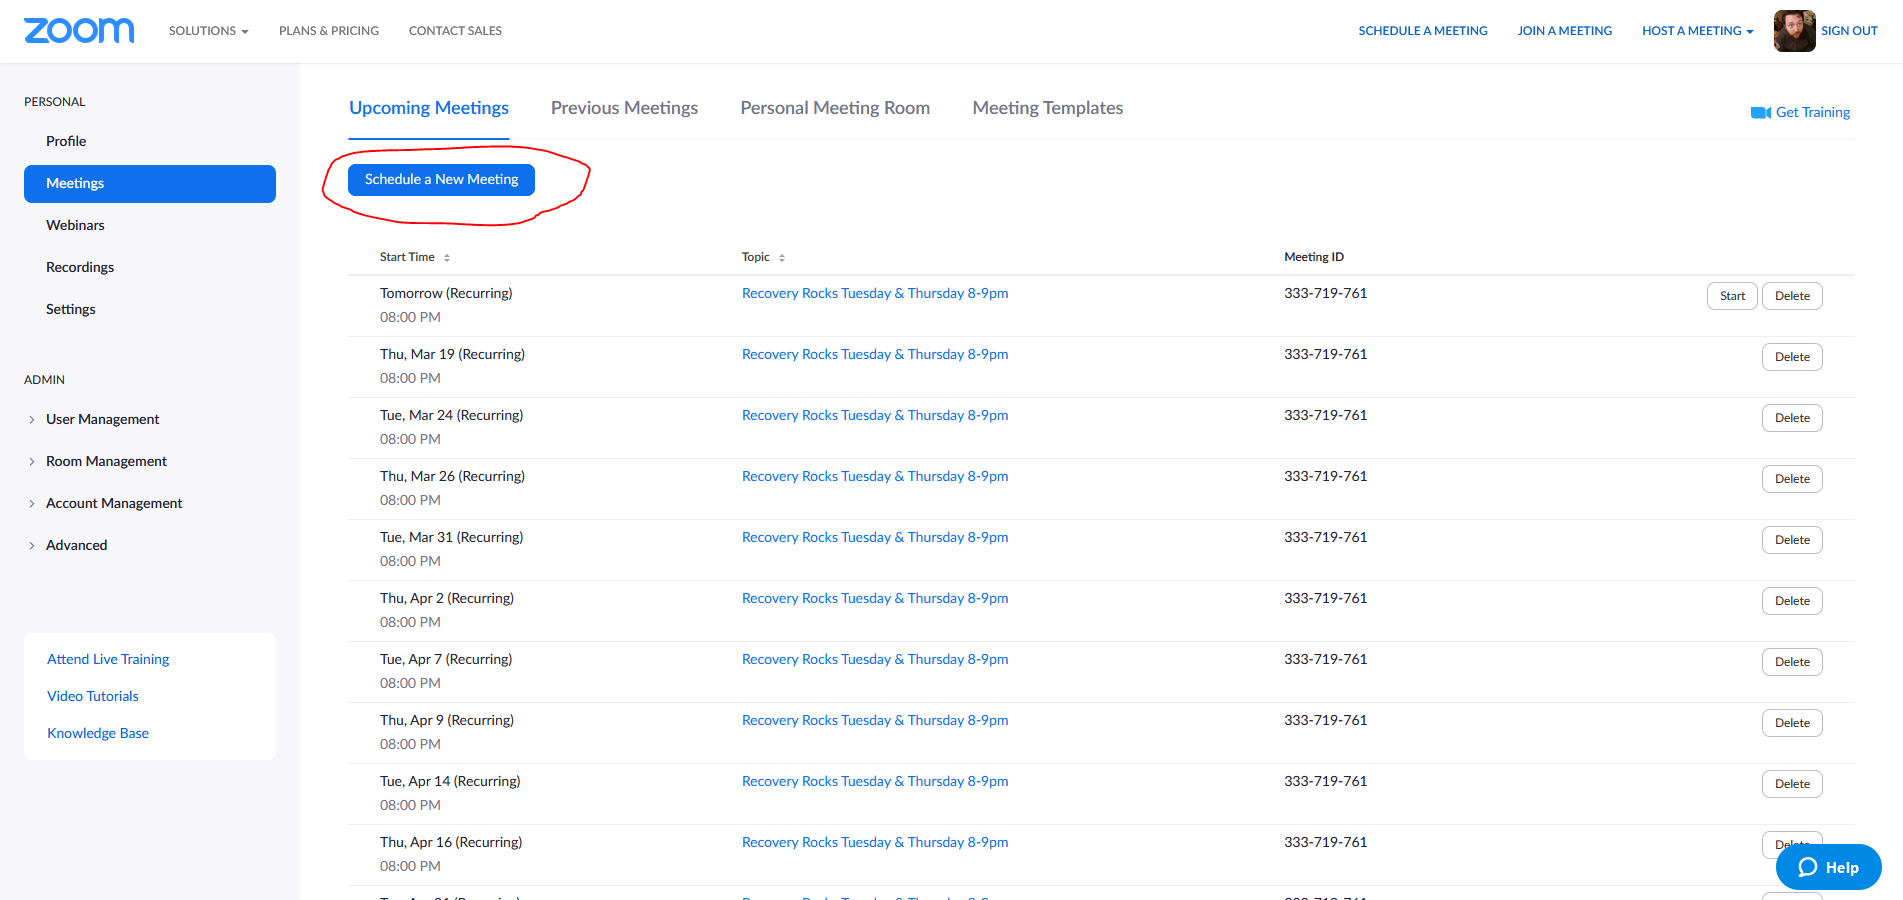Viewport: 1903px width, 900px height.
Task: Open Recovery Rocks topic for Apr 14
Action: [875, 781]
